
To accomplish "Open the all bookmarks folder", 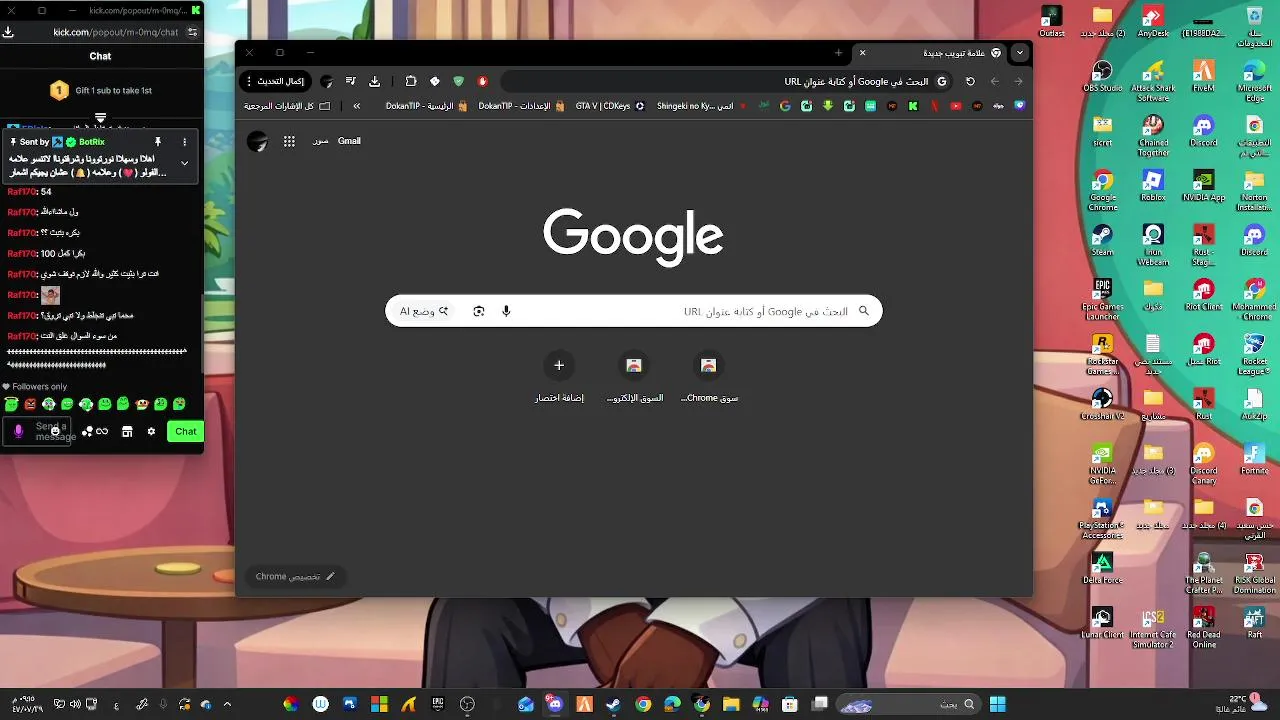I will pos(288,106).
